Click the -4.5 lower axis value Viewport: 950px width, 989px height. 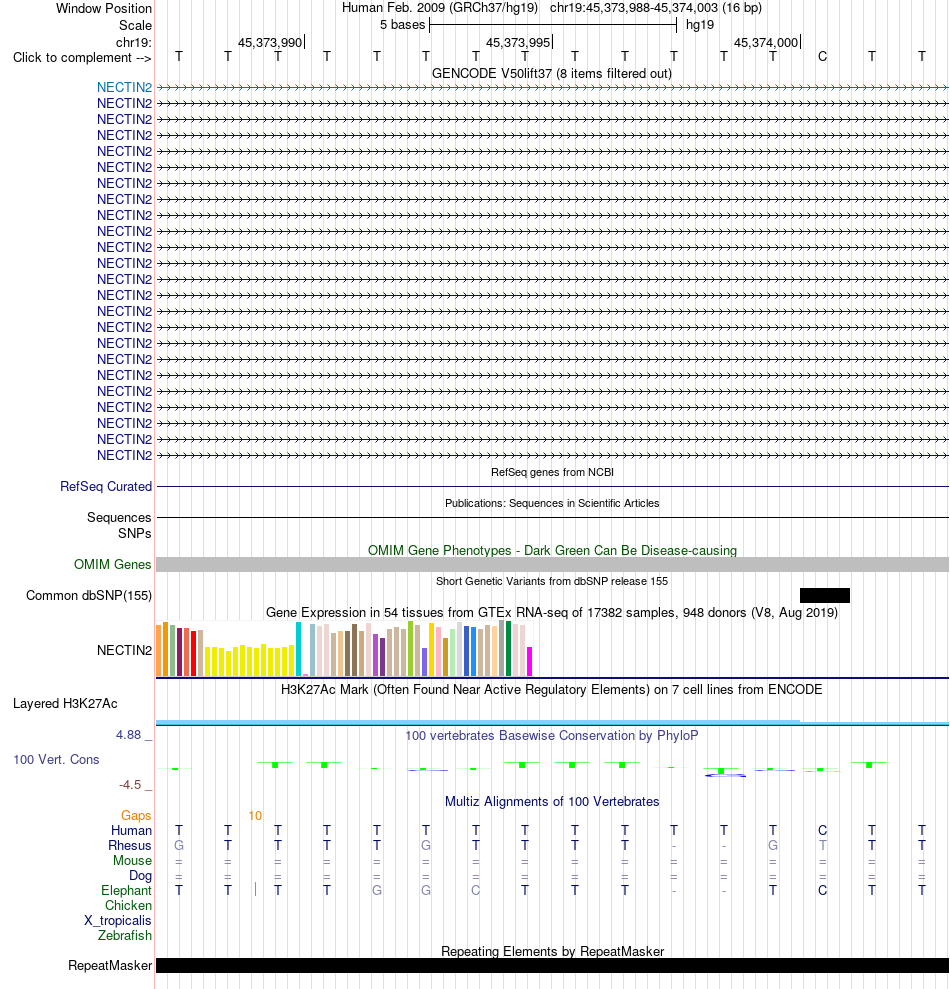pyautogui.click(x=130, y=785)
